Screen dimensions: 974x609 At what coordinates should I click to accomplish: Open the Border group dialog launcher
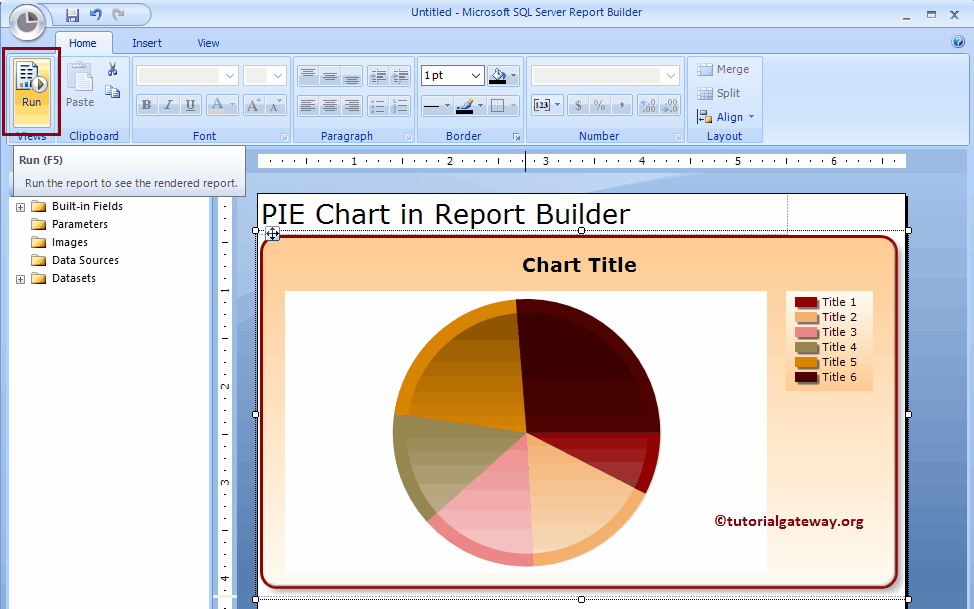point(516,137)
